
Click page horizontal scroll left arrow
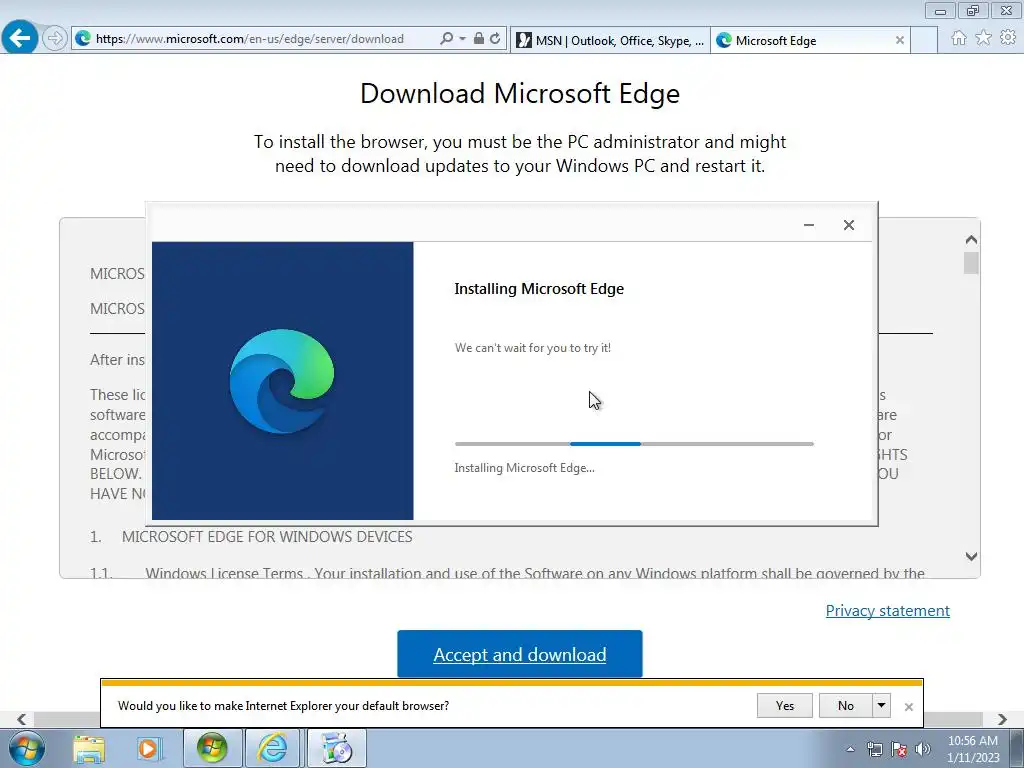click(x=22, y=719)
